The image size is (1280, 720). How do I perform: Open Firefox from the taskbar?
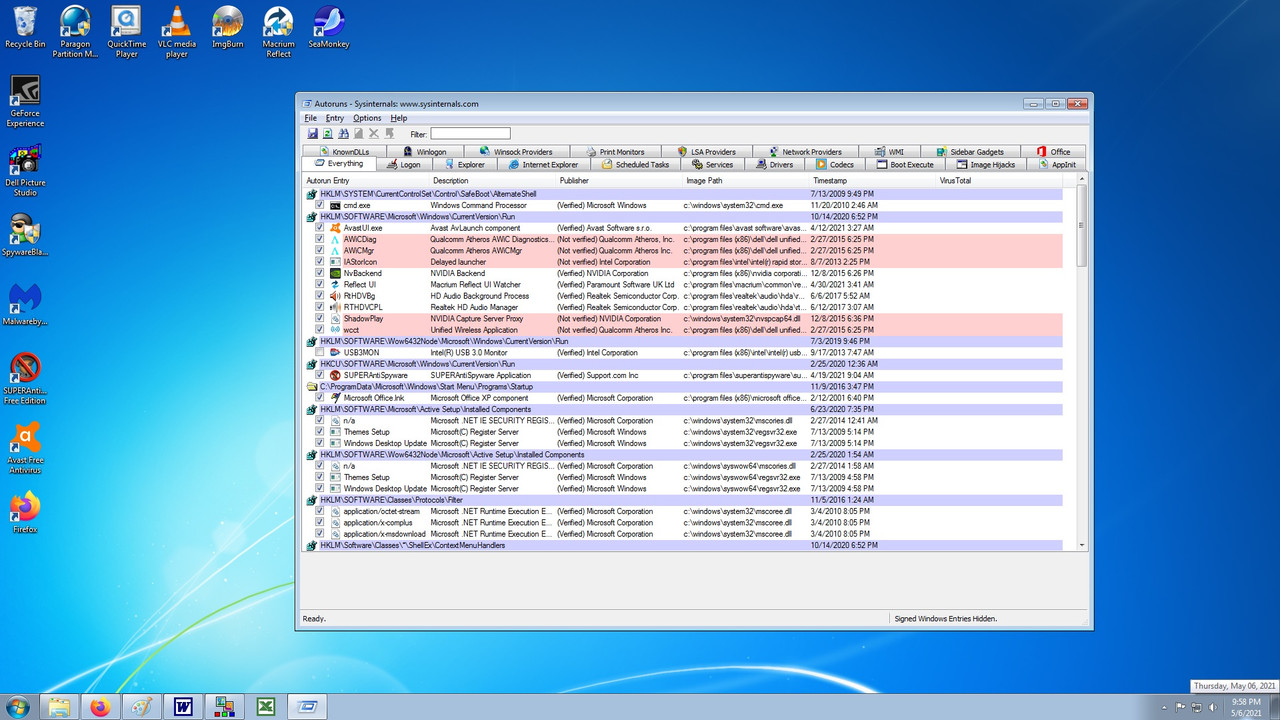[100, 707]
